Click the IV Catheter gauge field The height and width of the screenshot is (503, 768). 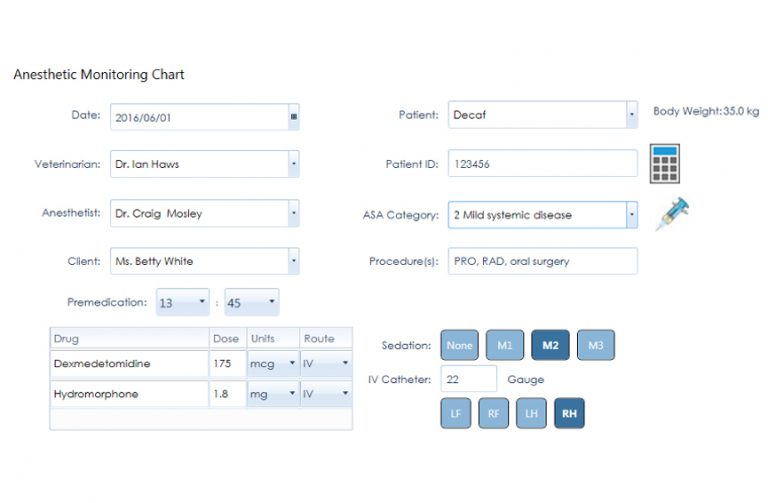pos(468,379)
